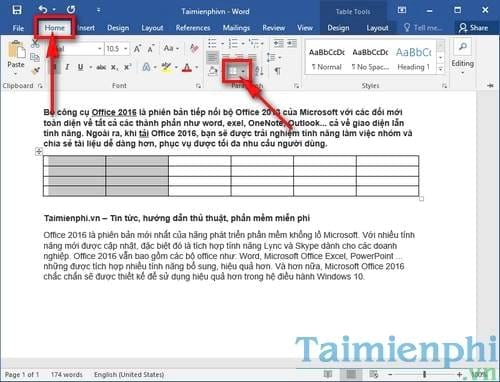Switch to the References tab
The width and height of the screenshot is (500, 382).
193,28
